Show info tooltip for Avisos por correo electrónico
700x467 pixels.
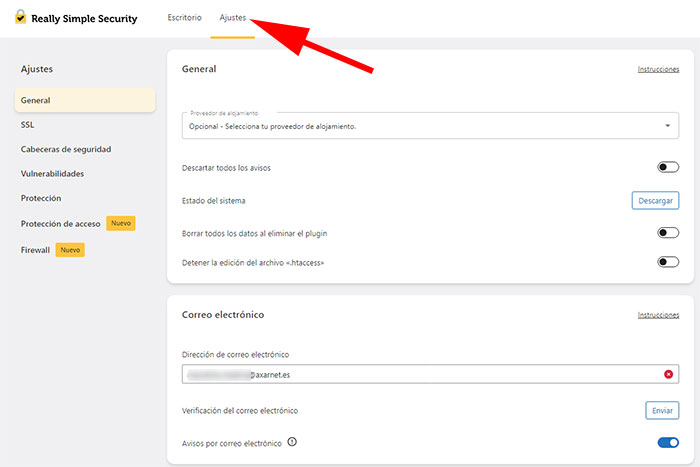click(x=292, y=442)
